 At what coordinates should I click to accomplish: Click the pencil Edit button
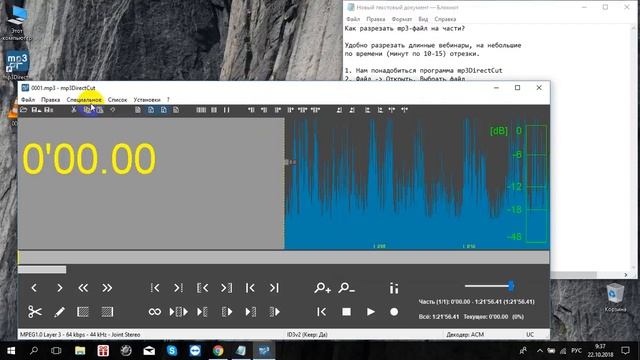click(x=59, y=312)
